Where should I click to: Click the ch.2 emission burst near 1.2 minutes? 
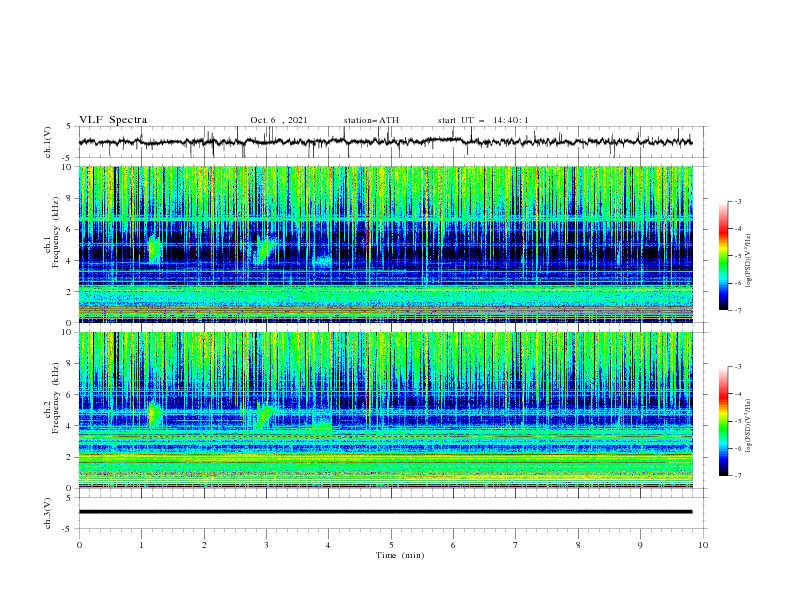tap(155, 414)
